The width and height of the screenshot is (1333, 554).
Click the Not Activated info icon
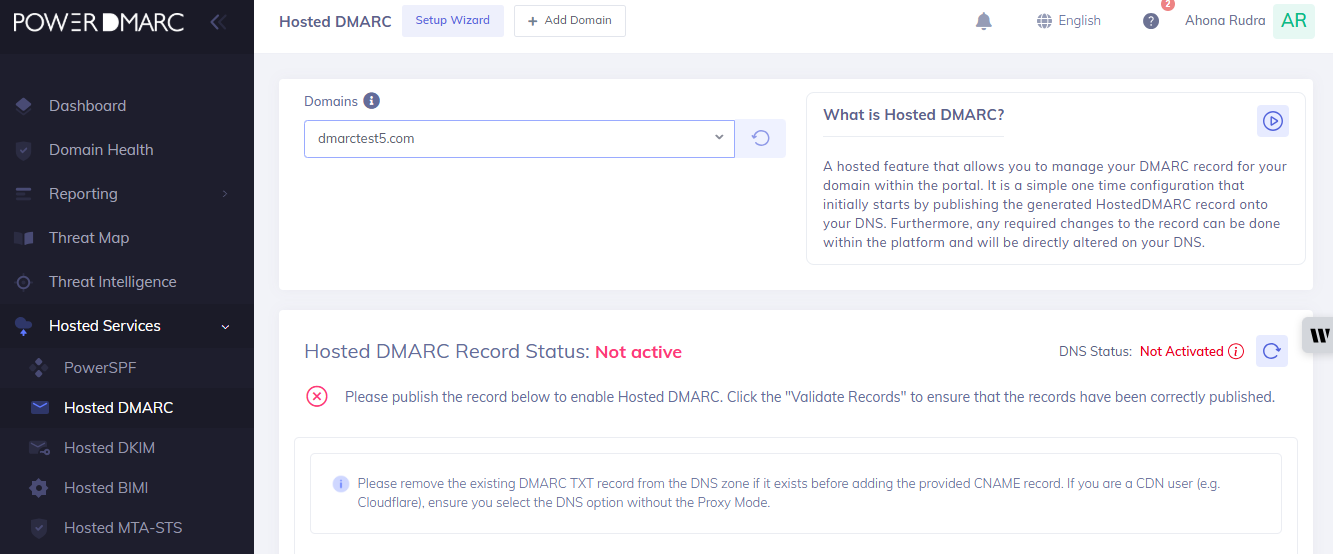point(1236,351)
